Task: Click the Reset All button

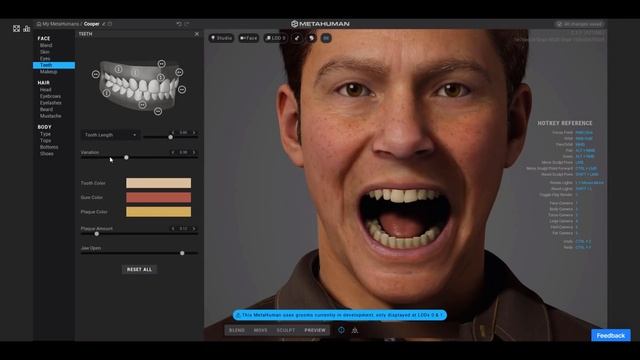Action: [139, 269]
